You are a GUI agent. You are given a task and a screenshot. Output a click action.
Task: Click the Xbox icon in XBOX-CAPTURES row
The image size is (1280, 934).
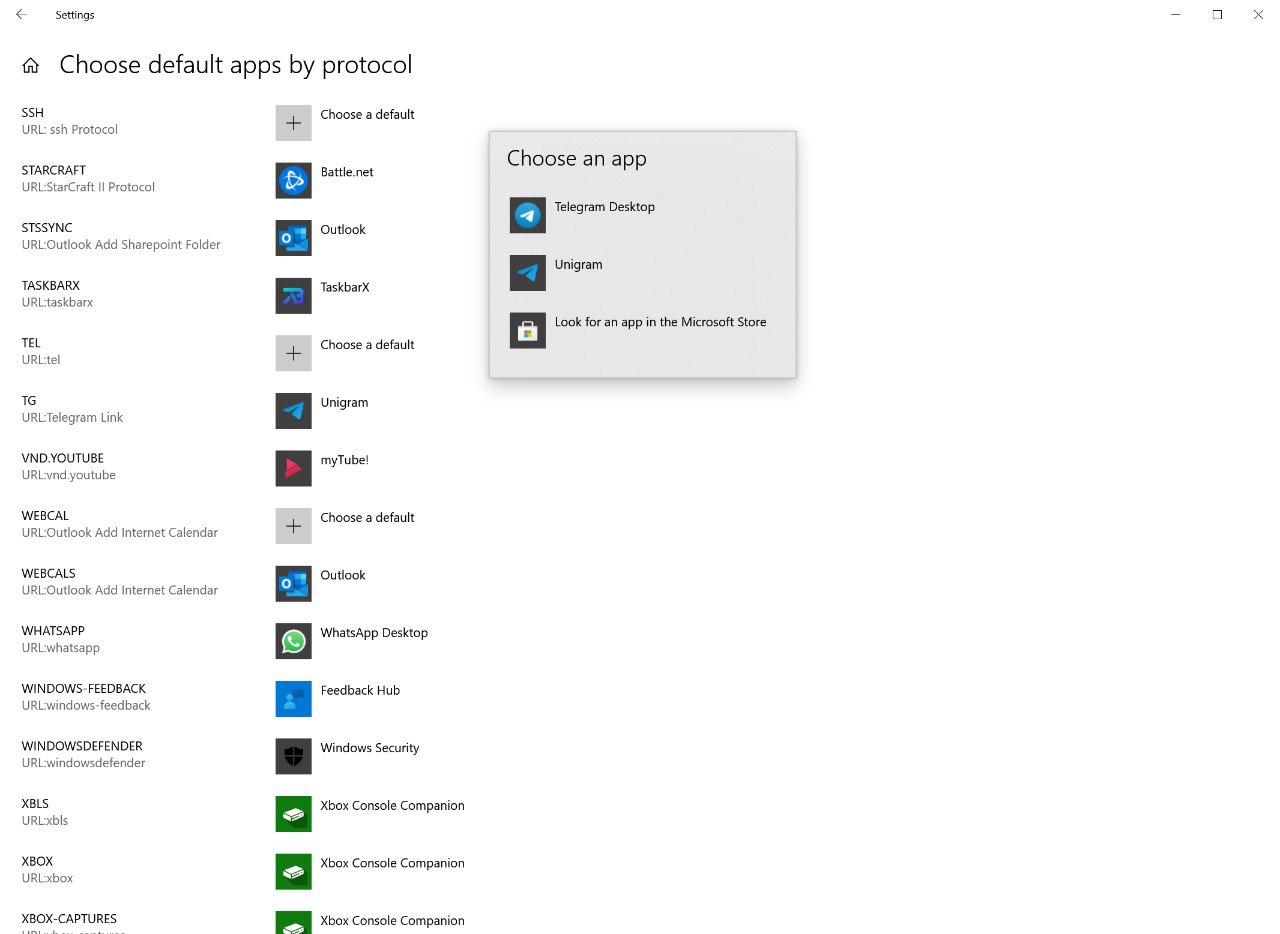pos(293,922)
